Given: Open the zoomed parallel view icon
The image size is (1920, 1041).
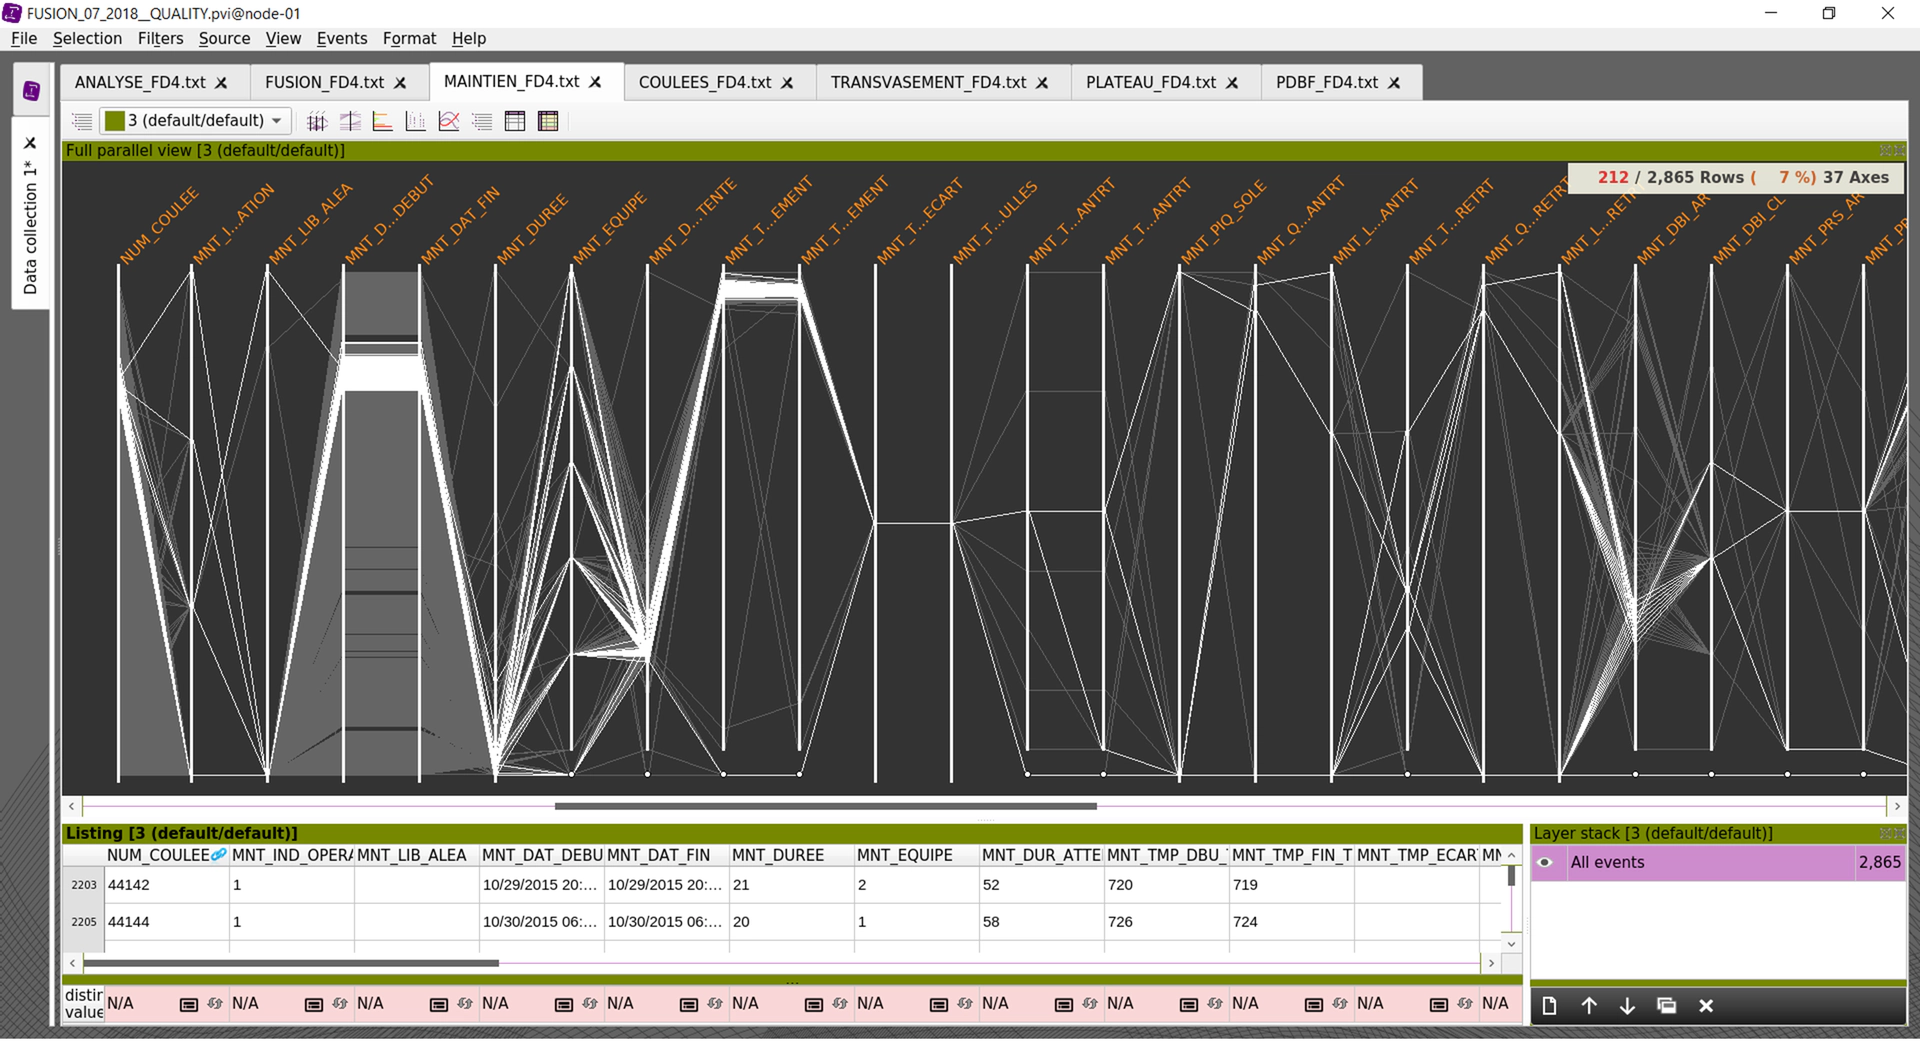Looking at the screenshot, I should 350,122.
